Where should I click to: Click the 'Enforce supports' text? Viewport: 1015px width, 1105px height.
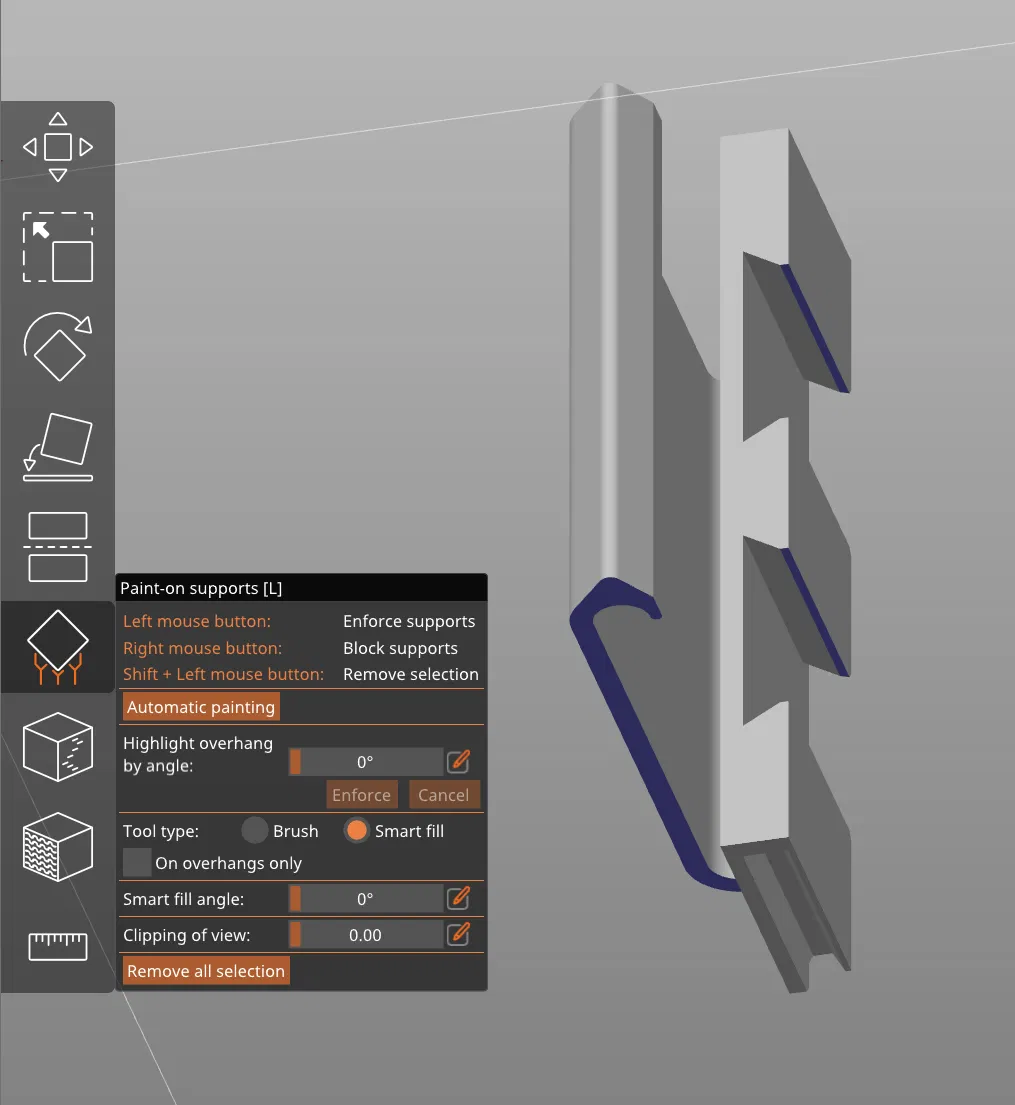[x=409, y=621]
